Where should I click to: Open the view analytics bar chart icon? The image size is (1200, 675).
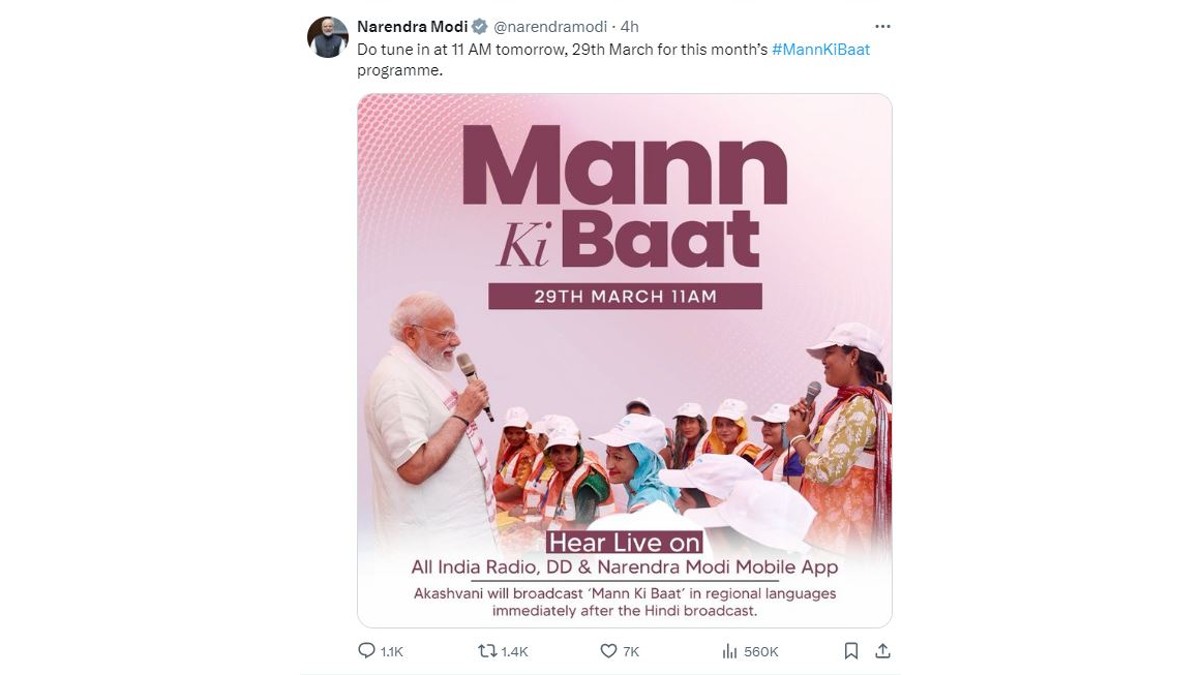729,651
